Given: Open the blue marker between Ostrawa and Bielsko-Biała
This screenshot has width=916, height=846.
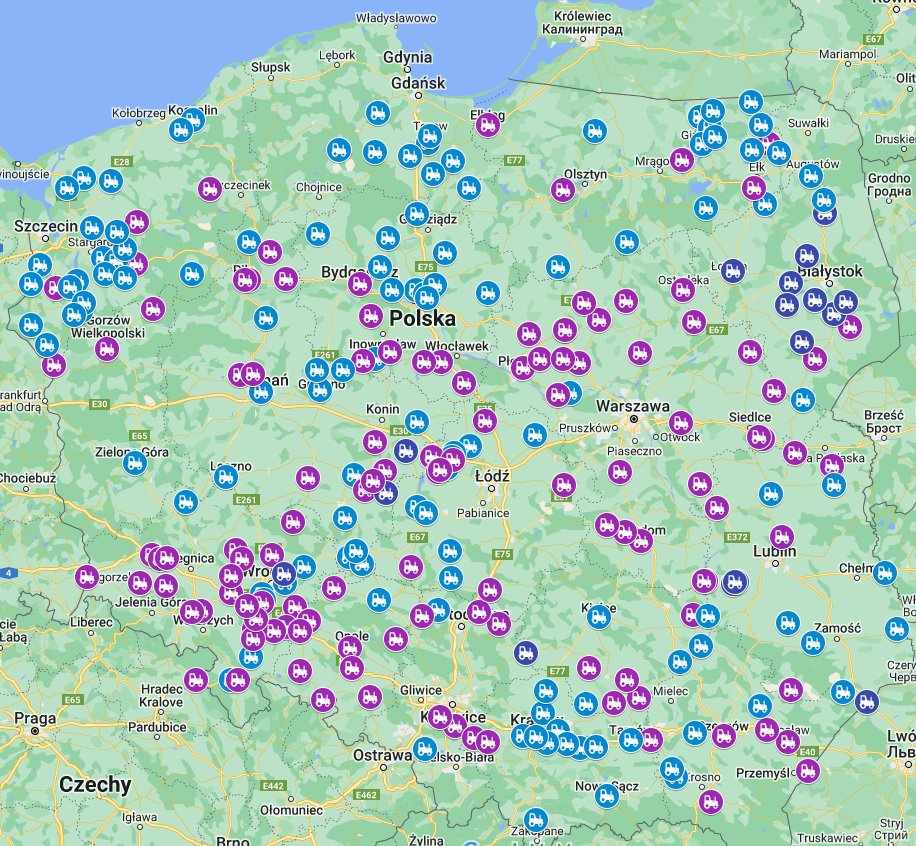Looking at the screenshot, I should click(x=425, y=748).
